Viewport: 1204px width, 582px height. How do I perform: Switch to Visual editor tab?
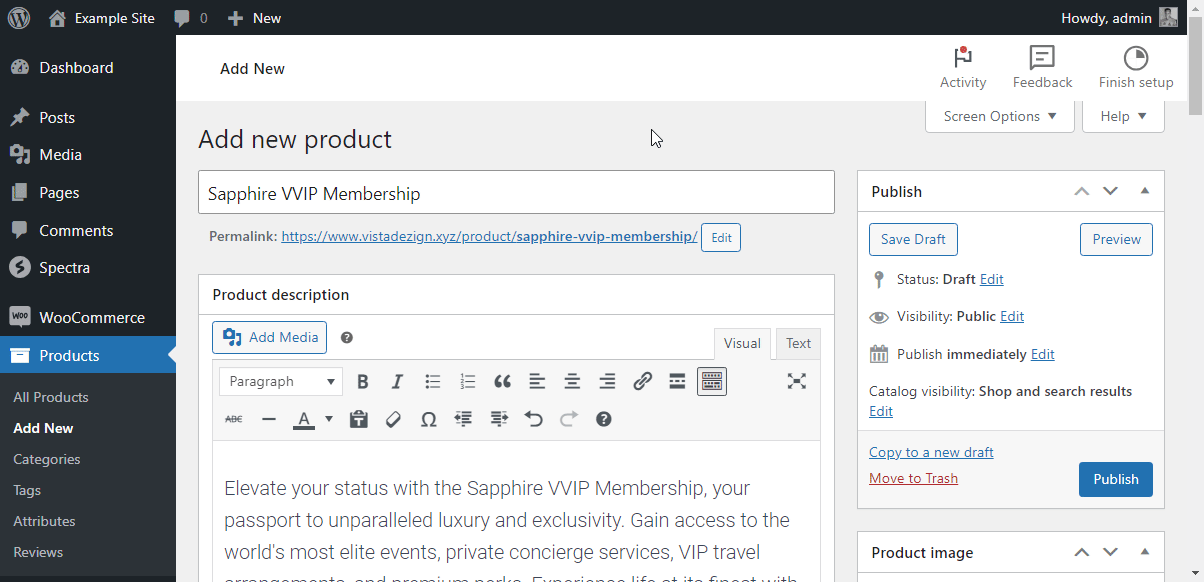tap(742, 344)
